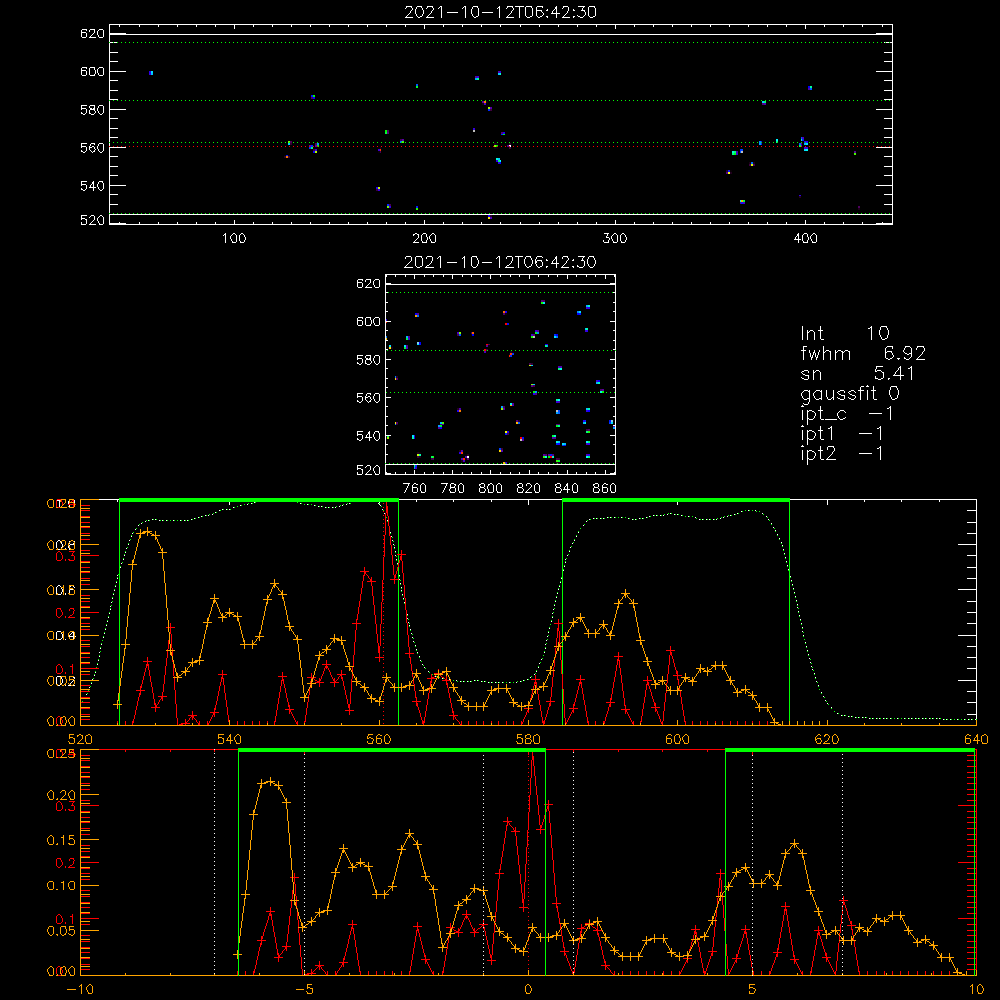The height and width of the screenshot is (1000, 1000).
Task: Click the top plot y-axis label 540
Action: click(x=92, y=186)
